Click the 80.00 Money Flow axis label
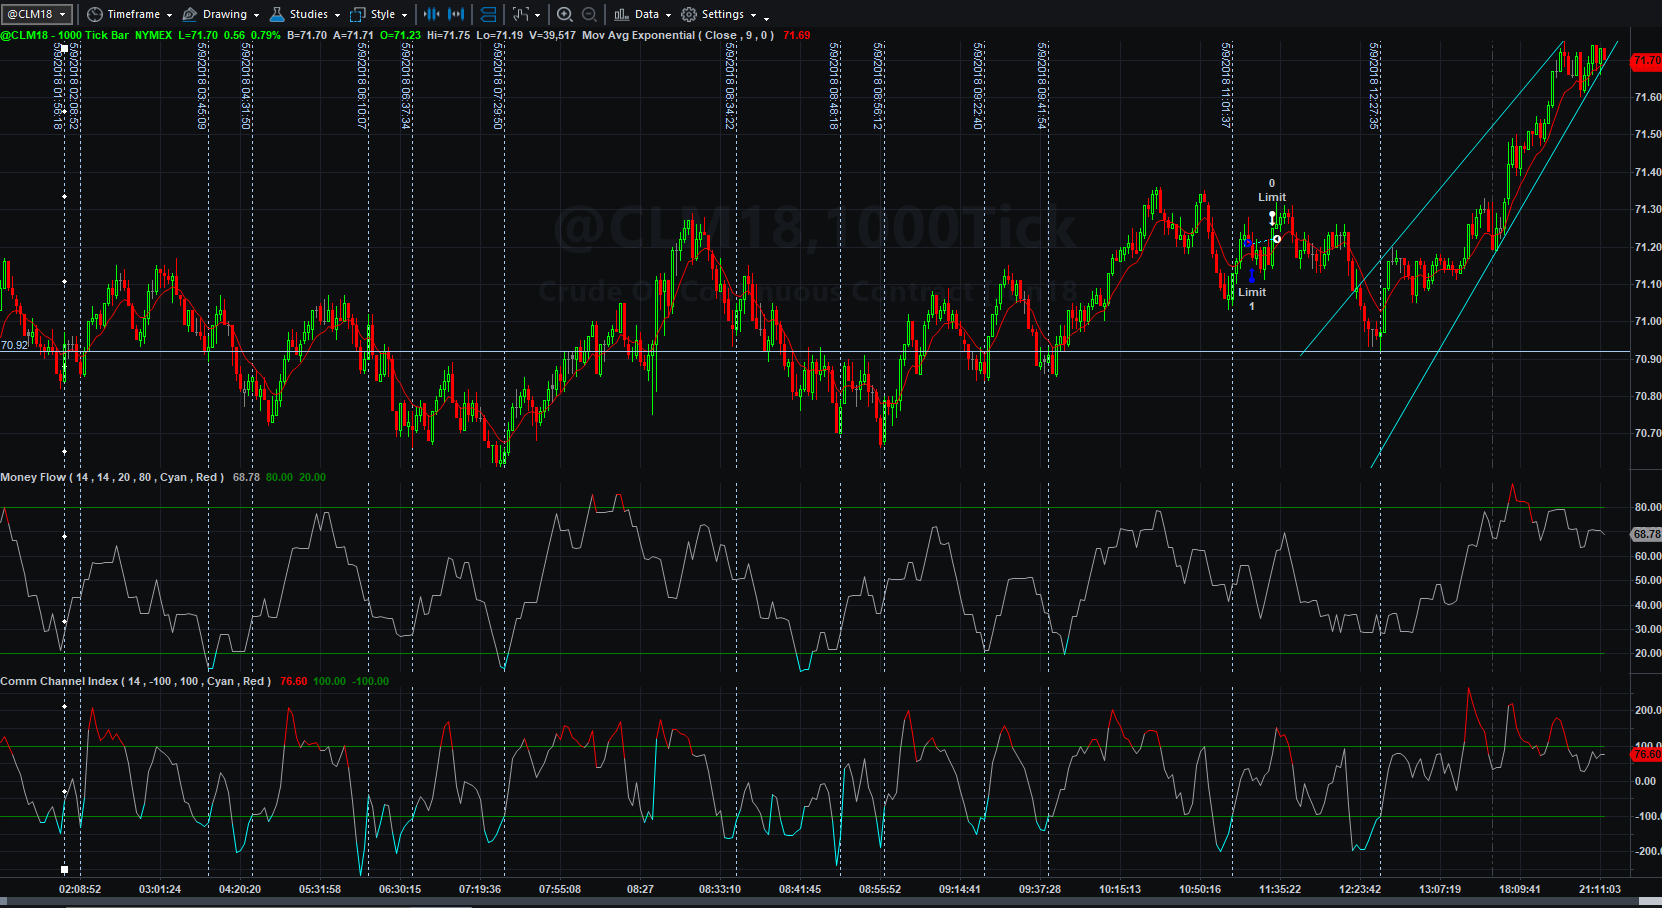 pos(1648,507)
